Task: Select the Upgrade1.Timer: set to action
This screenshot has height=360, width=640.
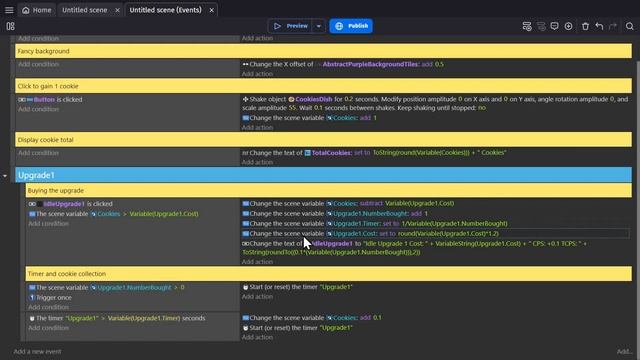Action: [x=375, y=224]
